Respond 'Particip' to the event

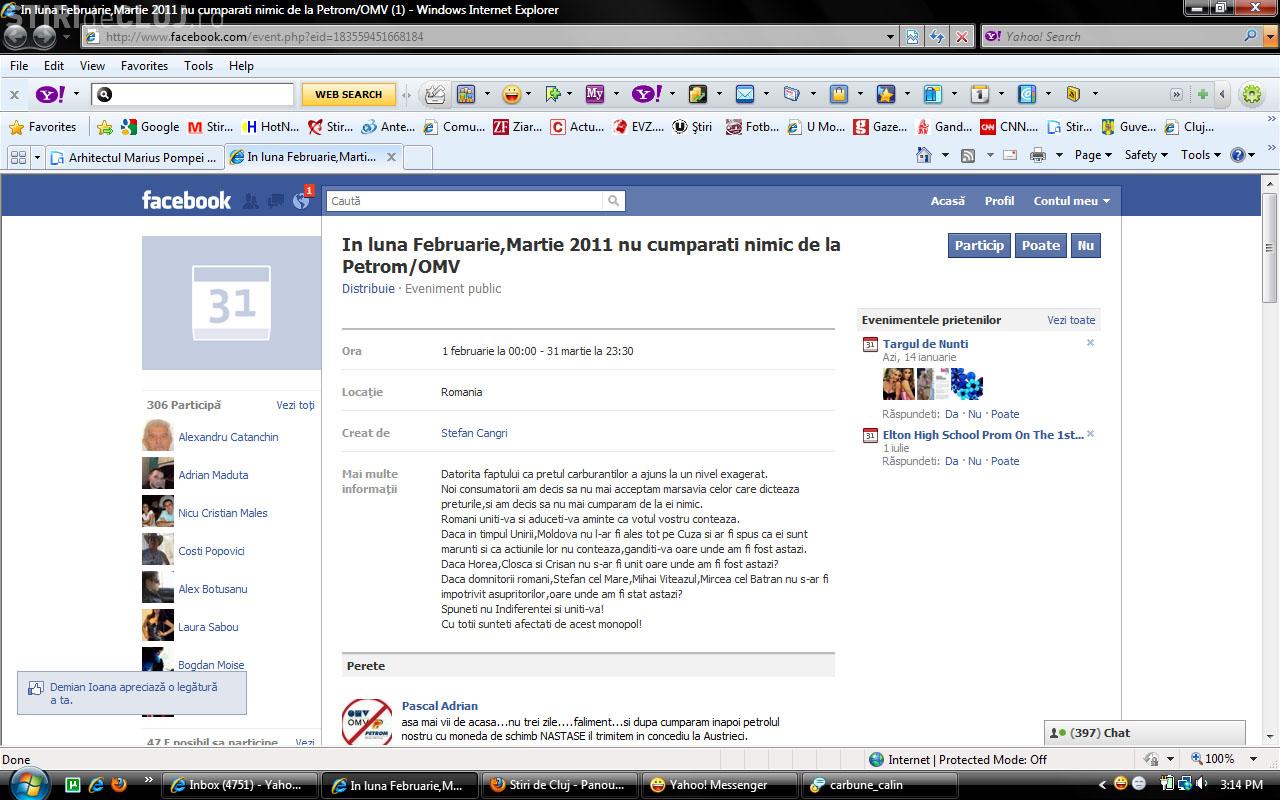979,246
